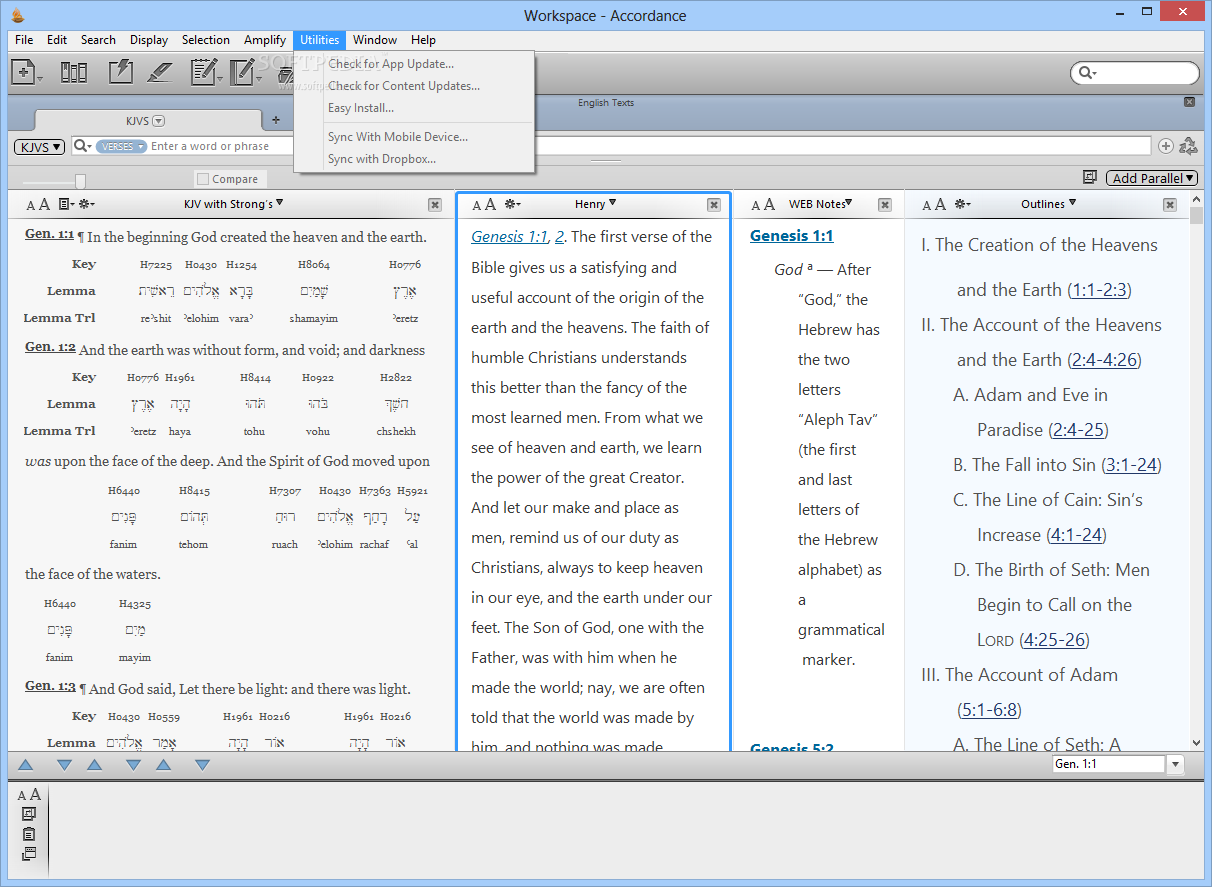Open the KJV with Strong's module dropdown
The height and width of the screenshot is (887, 1212).
coord(233,203)
